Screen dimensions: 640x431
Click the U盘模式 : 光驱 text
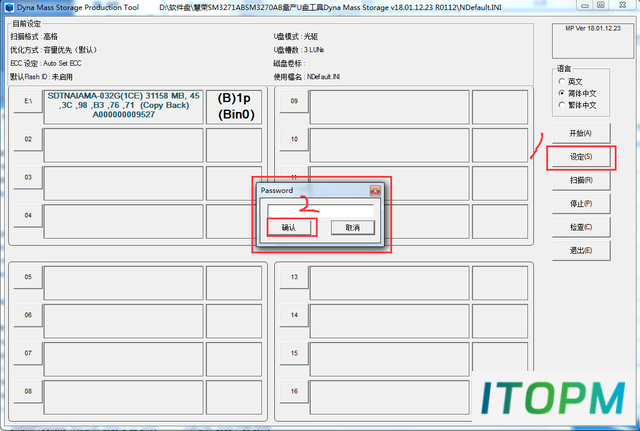click(296, 36)
